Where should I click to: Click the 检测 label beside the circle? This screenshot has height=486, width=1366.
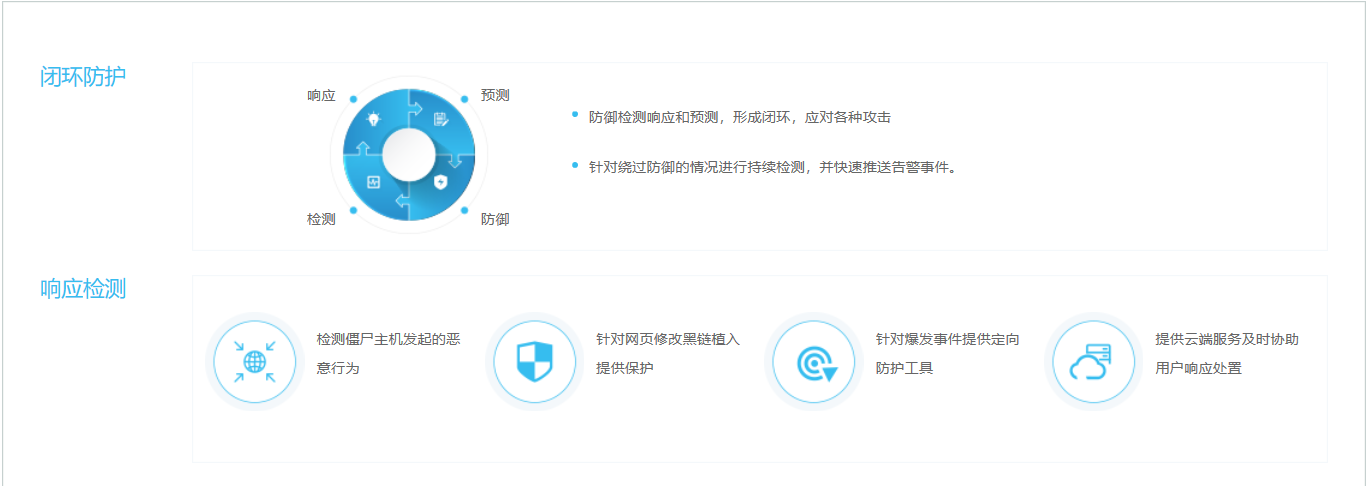pos(321,219)
